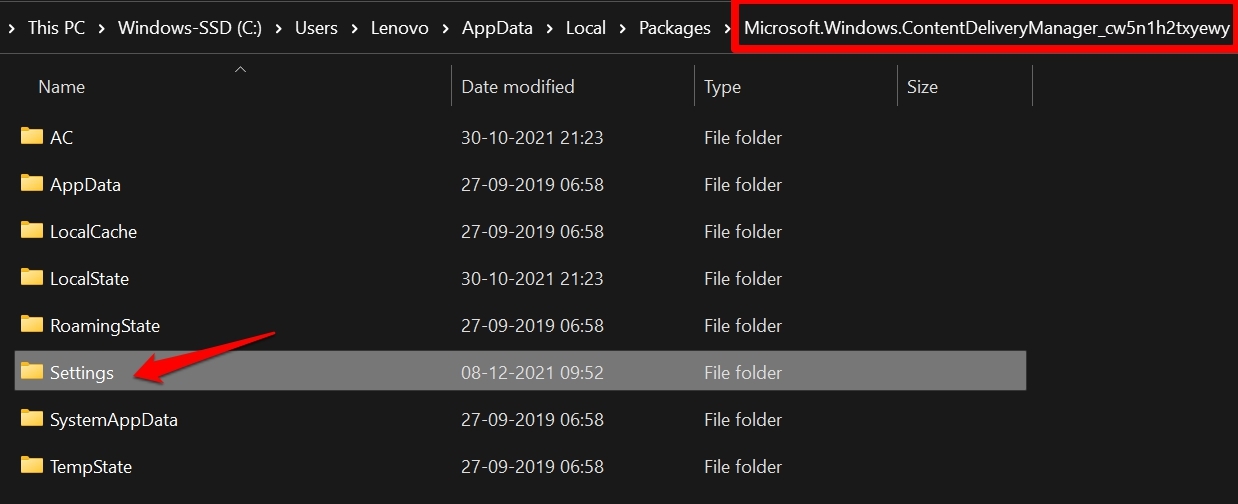Expand the chevron after This PC
Screen dimensions: 1238x504
click(x=101, y=28)
